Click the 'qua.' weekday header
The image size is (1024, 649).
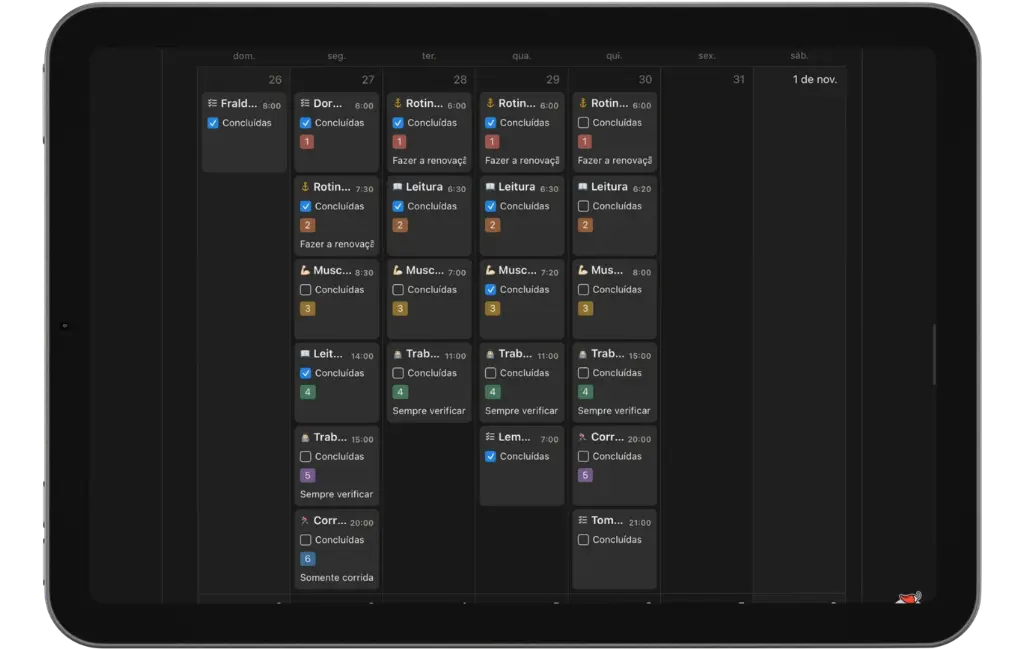click(x=522, y=56)
